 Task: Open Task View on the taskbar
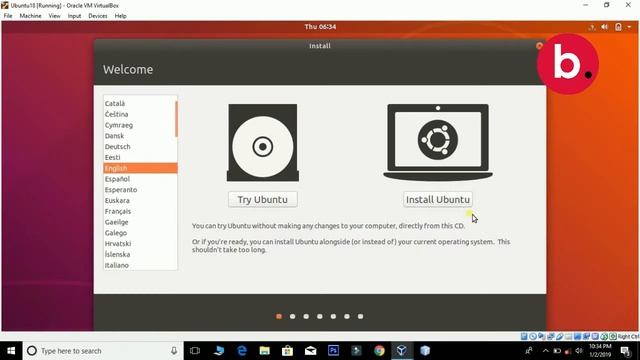click(x=195, y=351)
